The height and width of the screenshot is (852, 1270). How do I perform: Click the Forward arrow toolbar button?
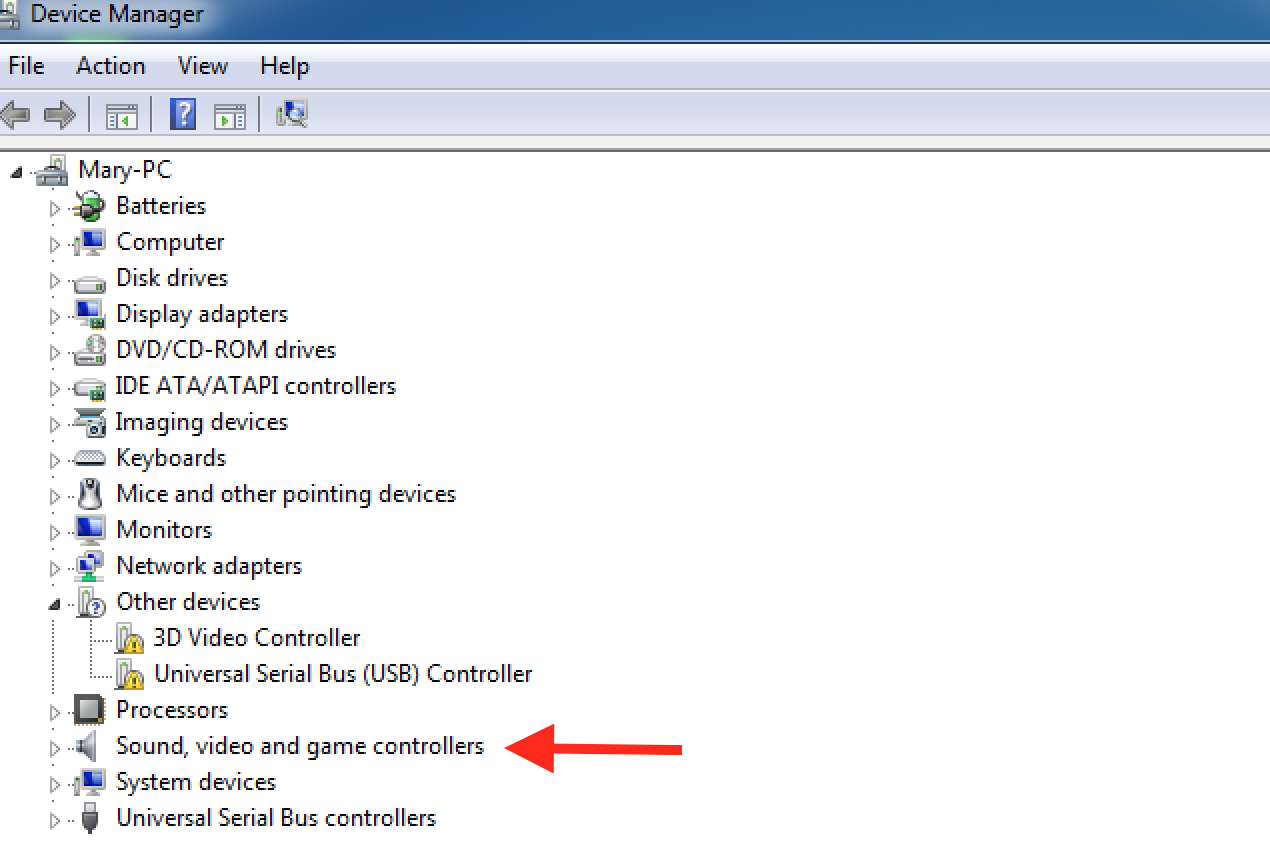(61, 115)
